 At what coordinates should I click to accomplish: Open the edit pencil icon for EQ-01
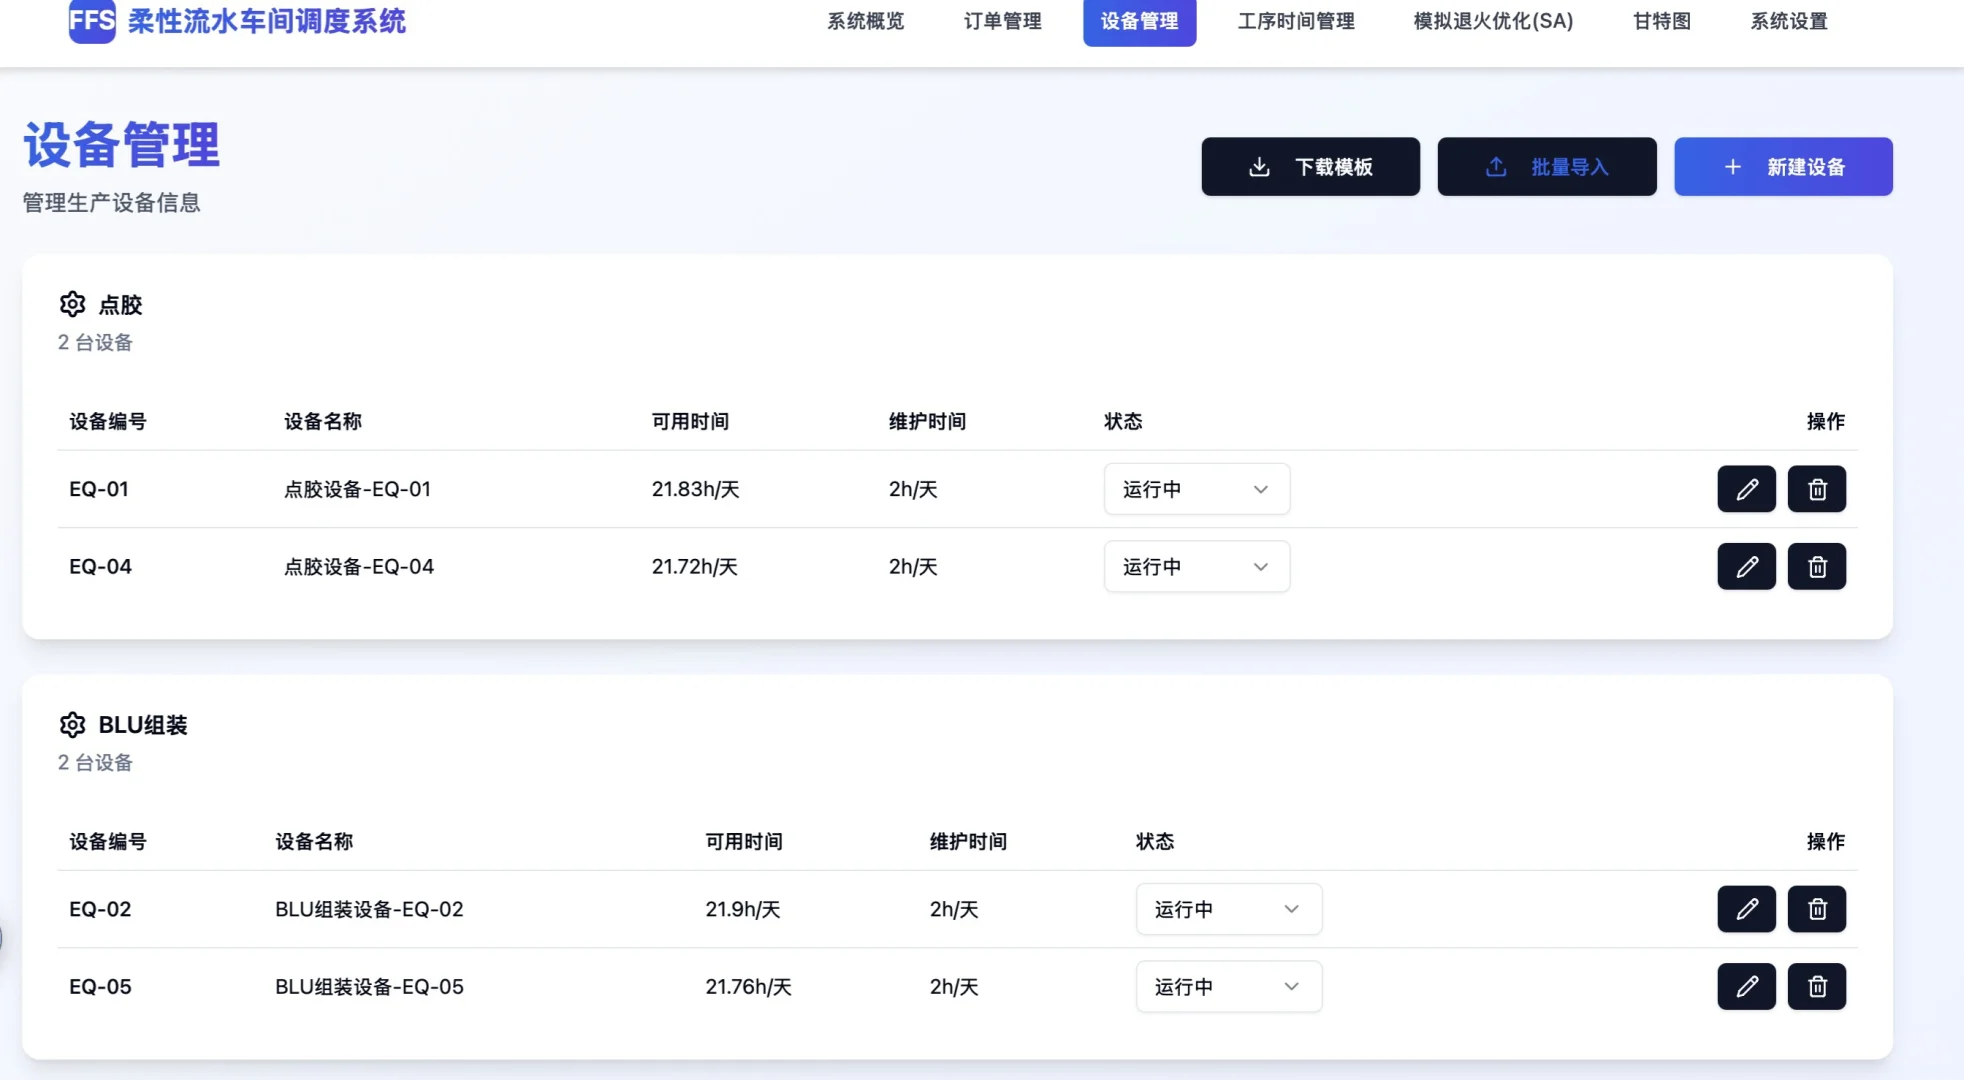click(1746, 489)
